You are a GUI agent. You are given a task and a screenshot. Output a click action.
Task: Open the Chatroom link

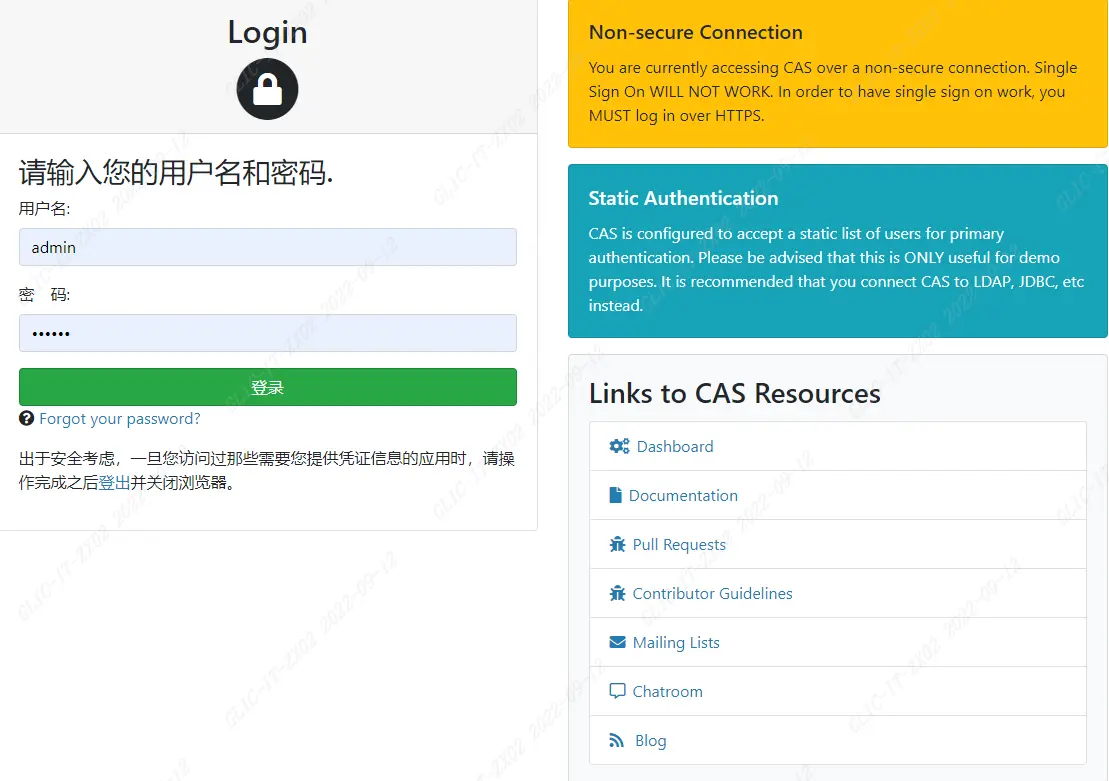click(x=667, y=691)
